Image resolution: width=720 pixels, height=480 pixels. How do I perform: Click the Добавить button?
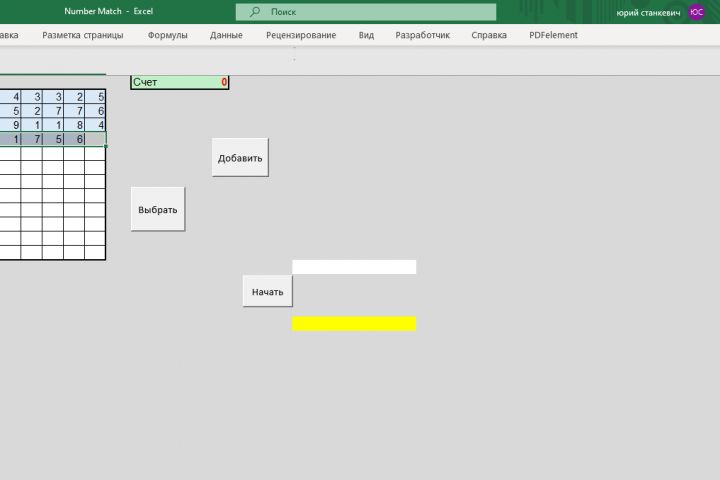point(240,158)
